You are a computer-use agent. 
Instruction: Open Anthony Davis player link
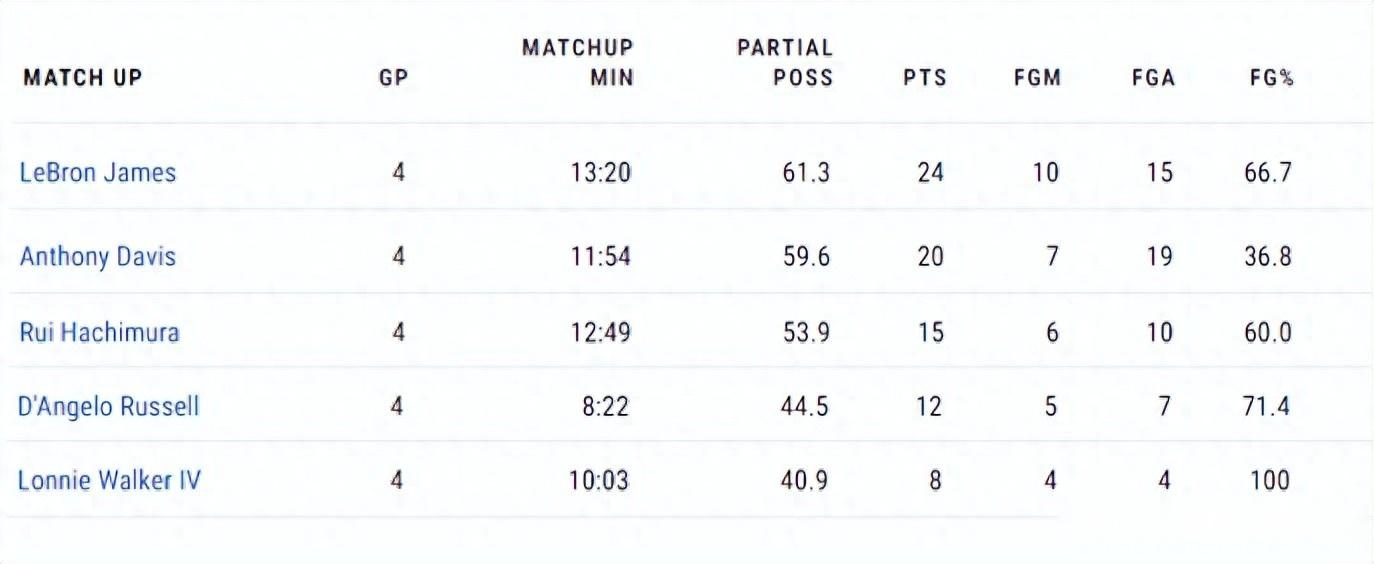pos(98,257)
